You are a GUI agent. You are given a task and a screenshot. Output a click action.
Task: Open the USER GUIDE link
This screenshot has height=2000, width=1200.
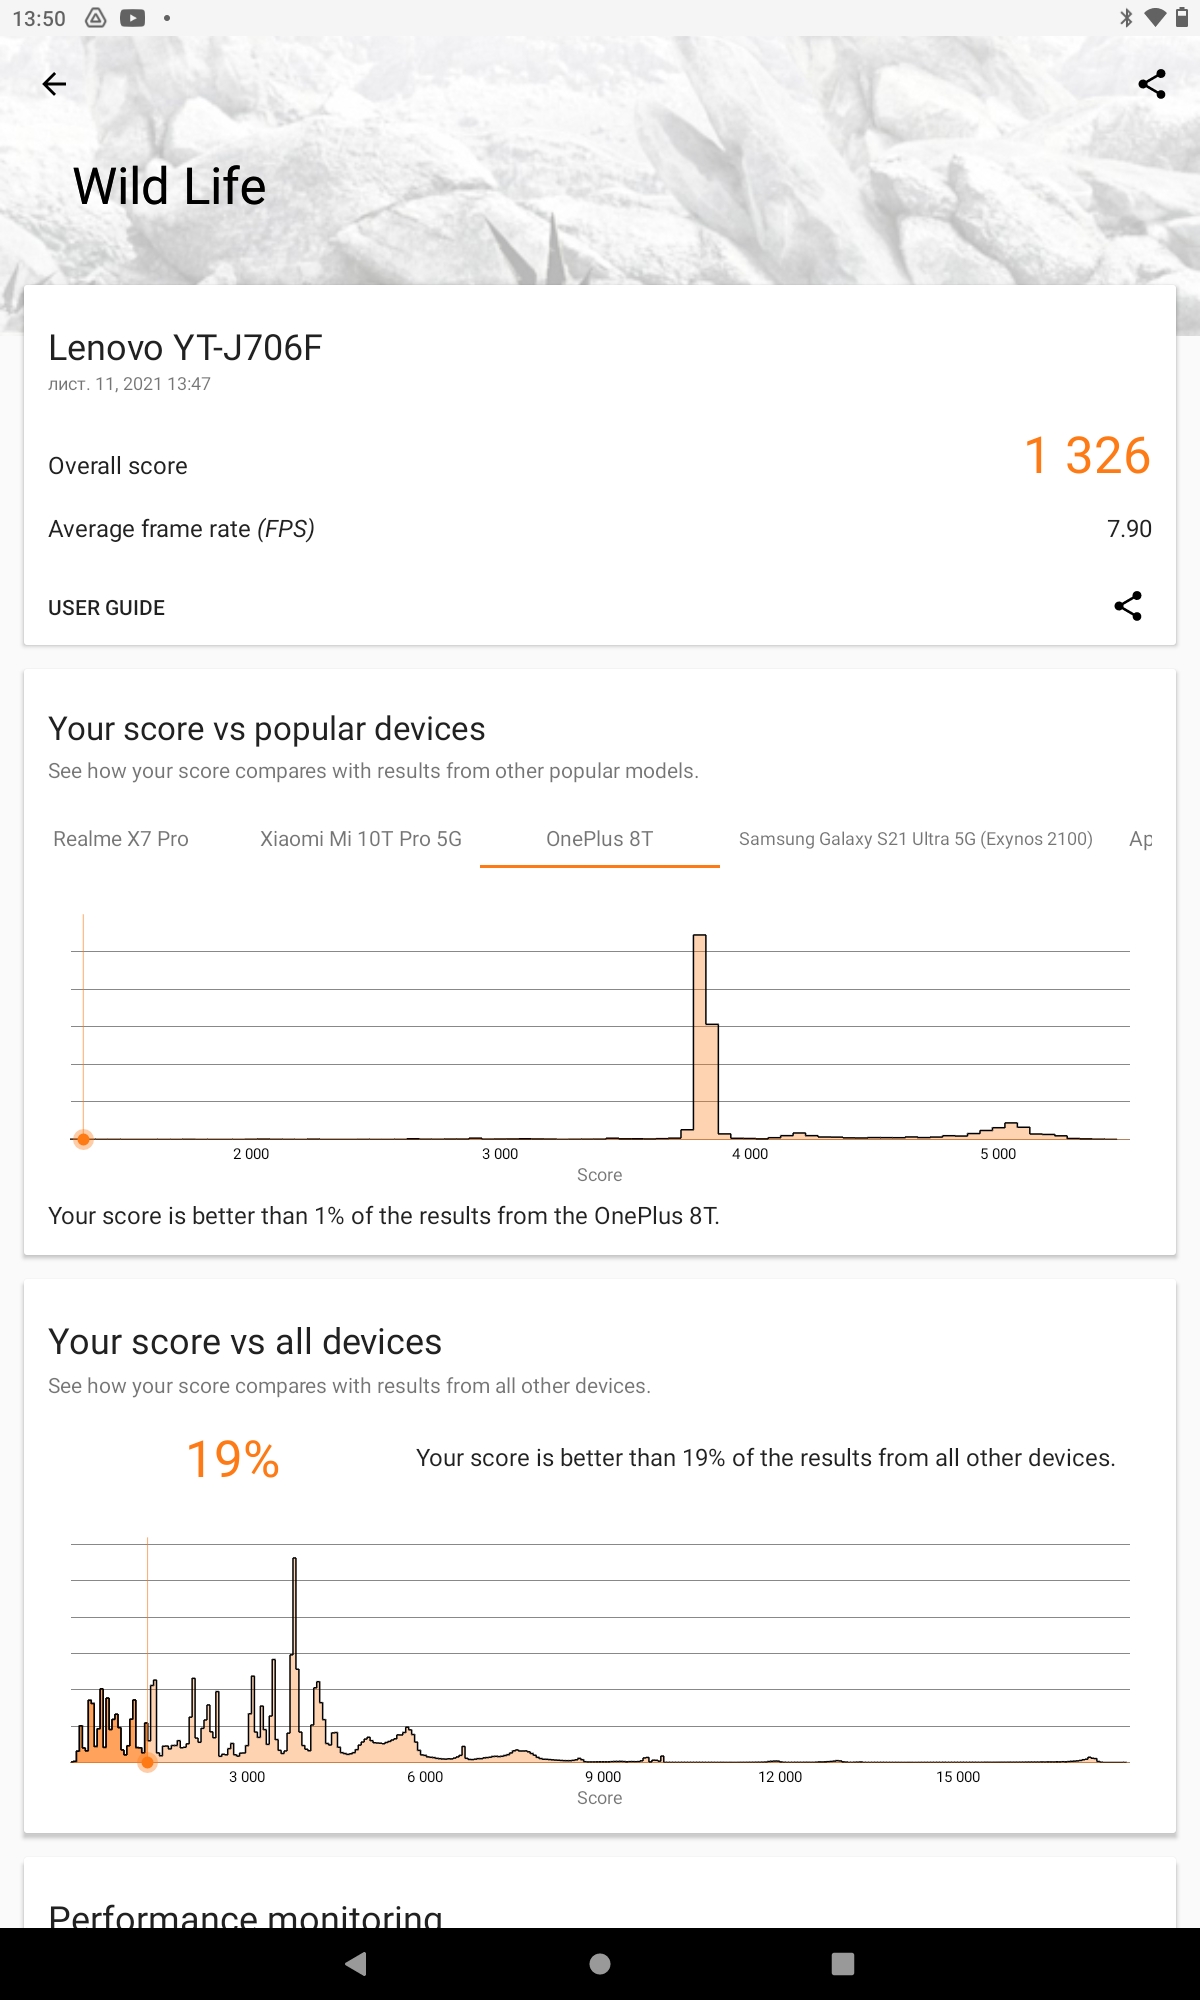tap(107, 608)
